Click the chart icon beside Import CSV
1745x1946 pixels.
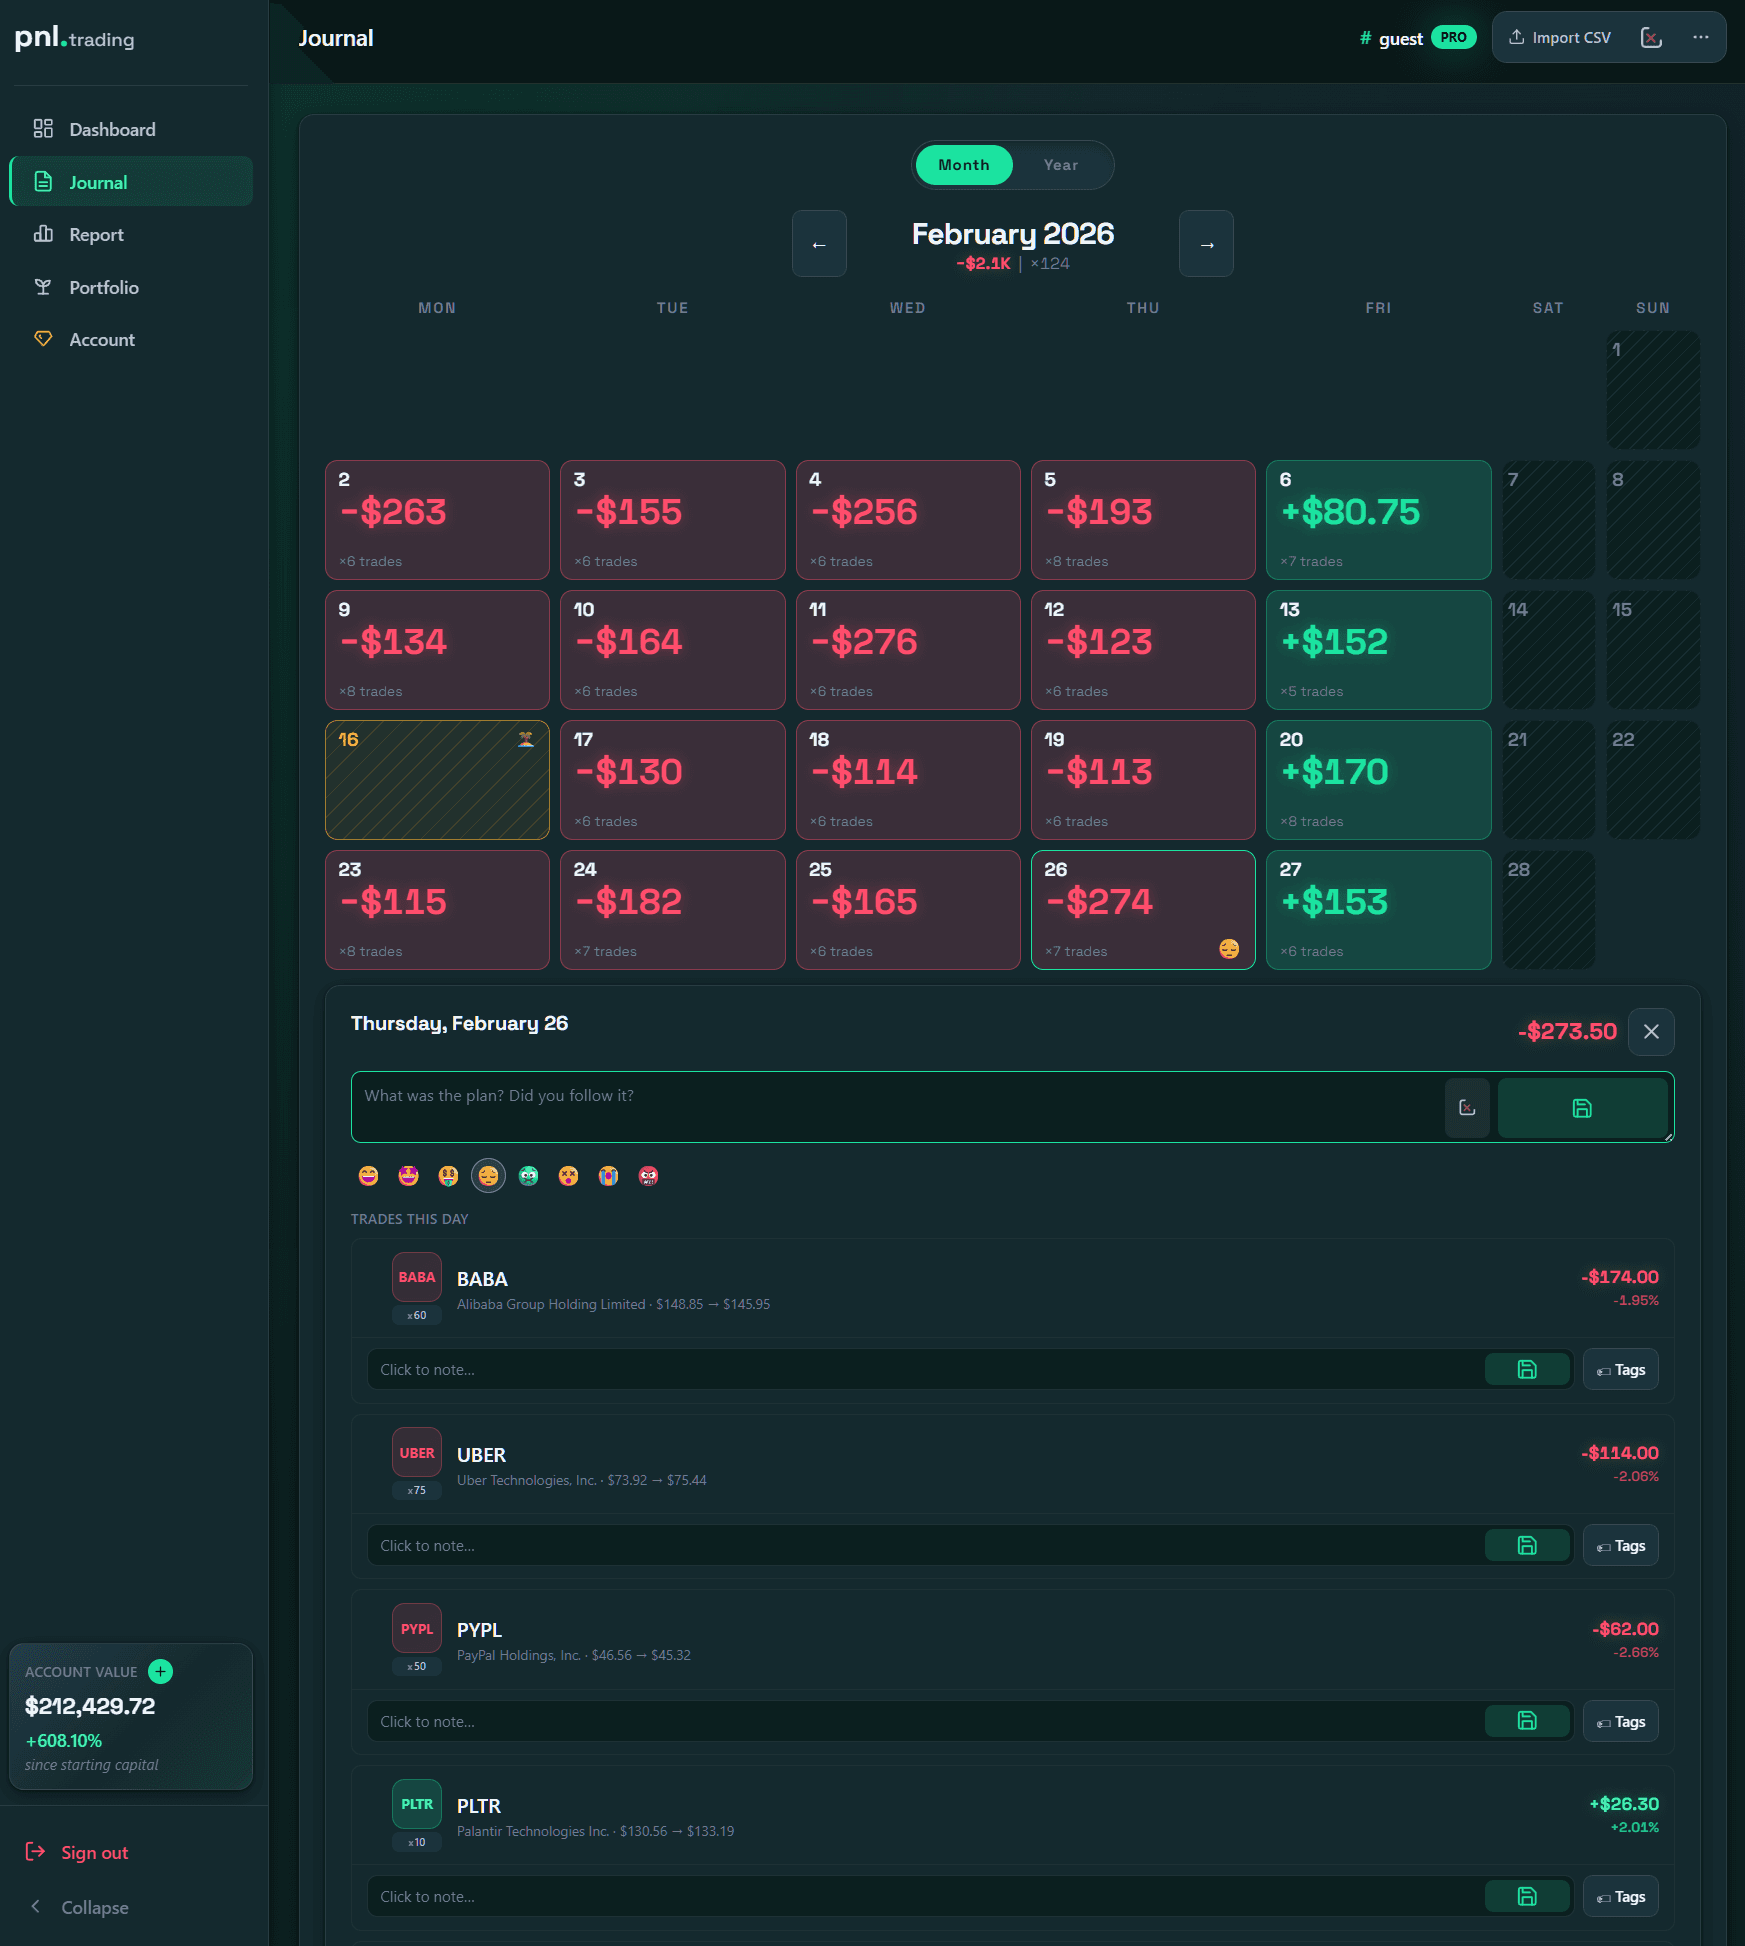(1651, 38)
